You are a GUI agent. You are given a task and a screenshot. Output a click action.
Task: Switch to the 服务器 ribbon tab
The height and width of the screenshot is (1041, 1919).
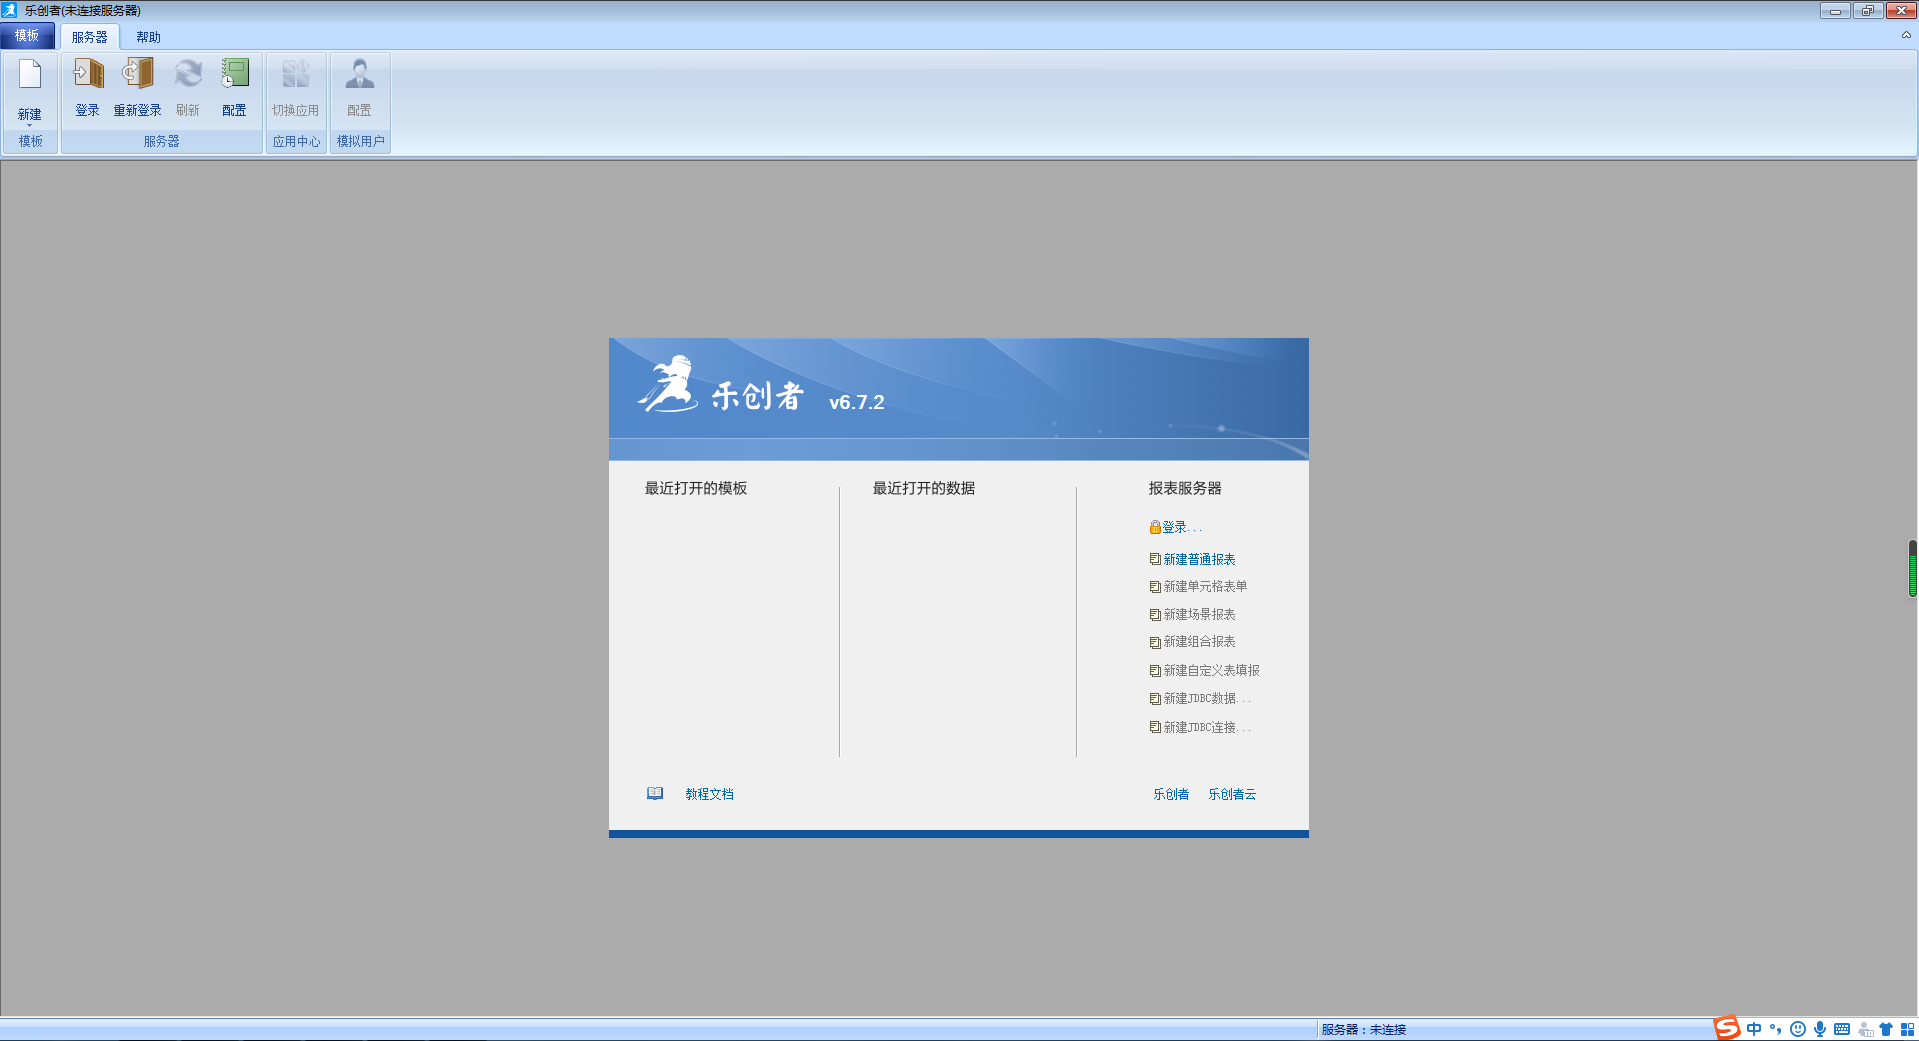coord(90,37)
